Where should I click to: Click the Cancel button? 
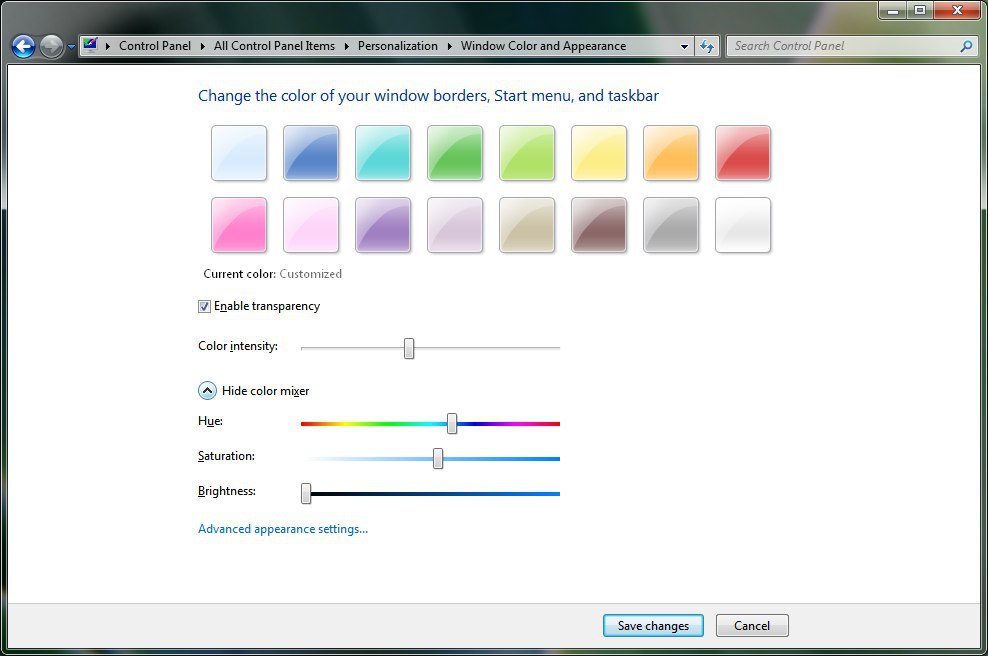tap(752, 626)
